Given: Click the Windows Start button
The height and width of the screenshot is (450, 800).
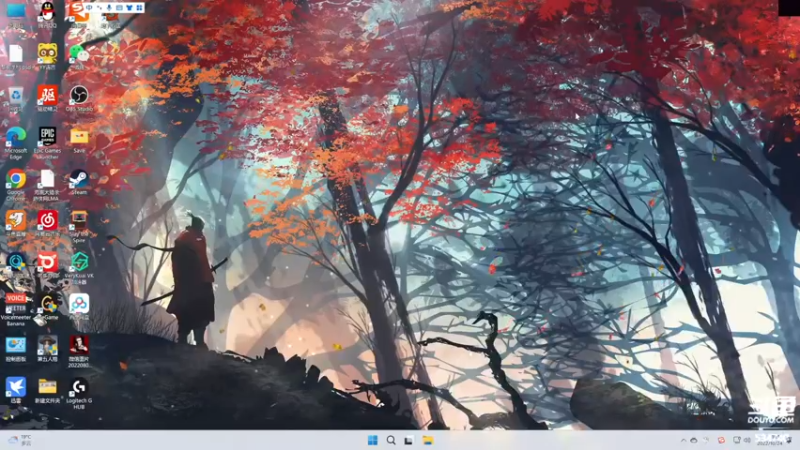Looking at the screenshot, I should click(x=372, y=440).
